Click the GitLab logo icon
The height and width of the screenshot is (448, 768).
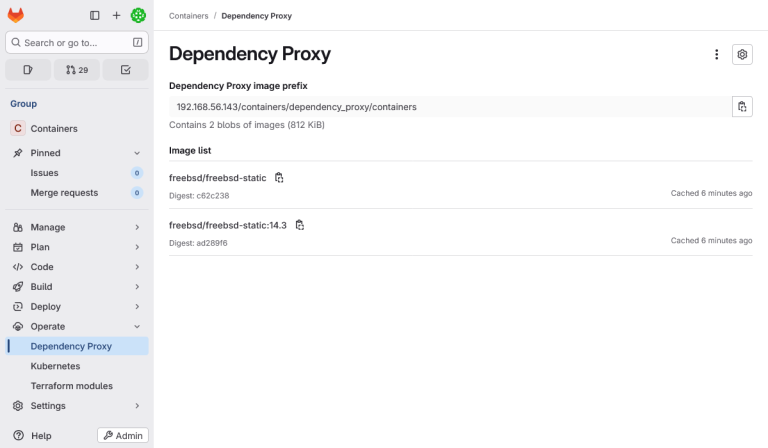pos(16,15)
